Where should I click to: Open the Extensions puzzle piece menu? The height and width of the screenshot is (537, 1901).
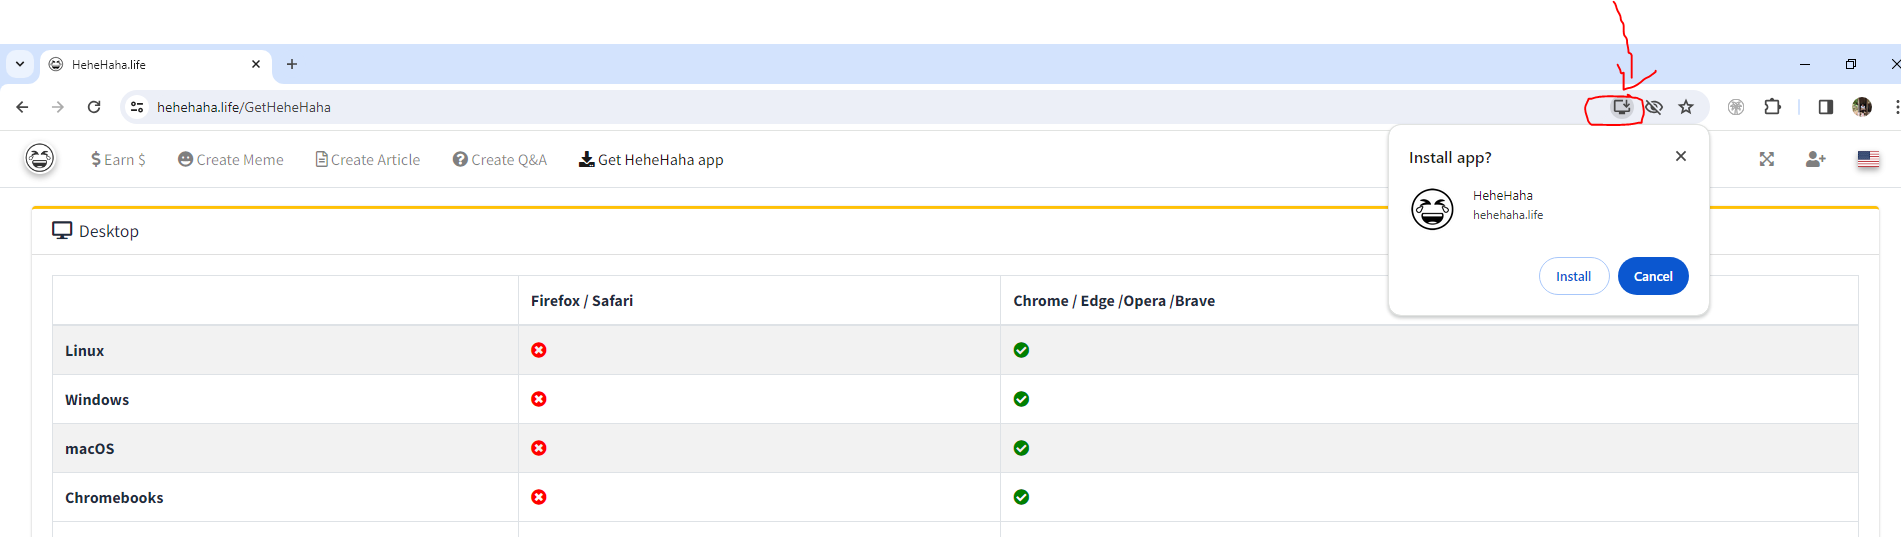click(x=1772, y=107)
